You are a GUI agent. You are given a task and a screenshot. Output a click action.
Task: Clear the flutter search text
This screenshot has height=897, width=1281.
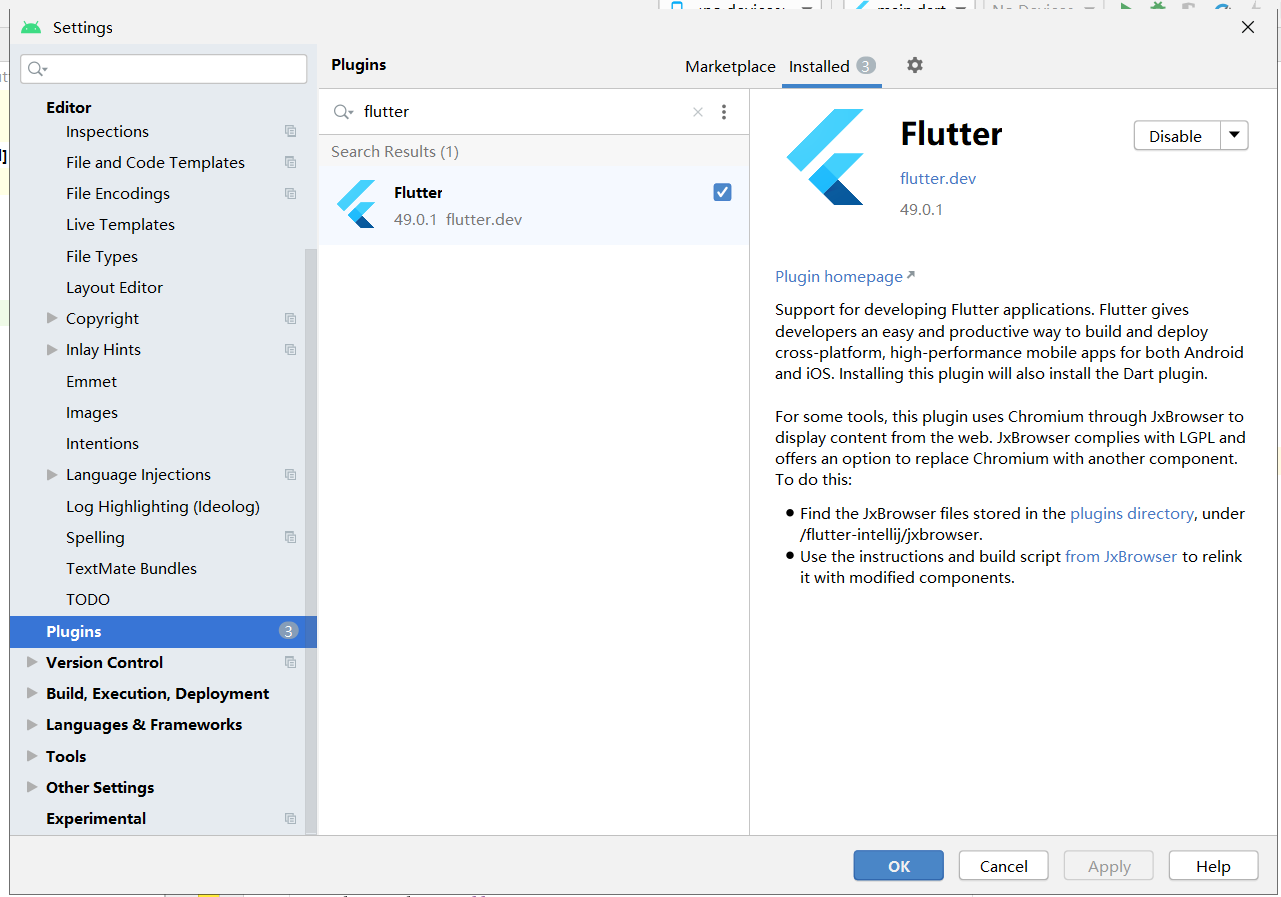click(698, 112)
